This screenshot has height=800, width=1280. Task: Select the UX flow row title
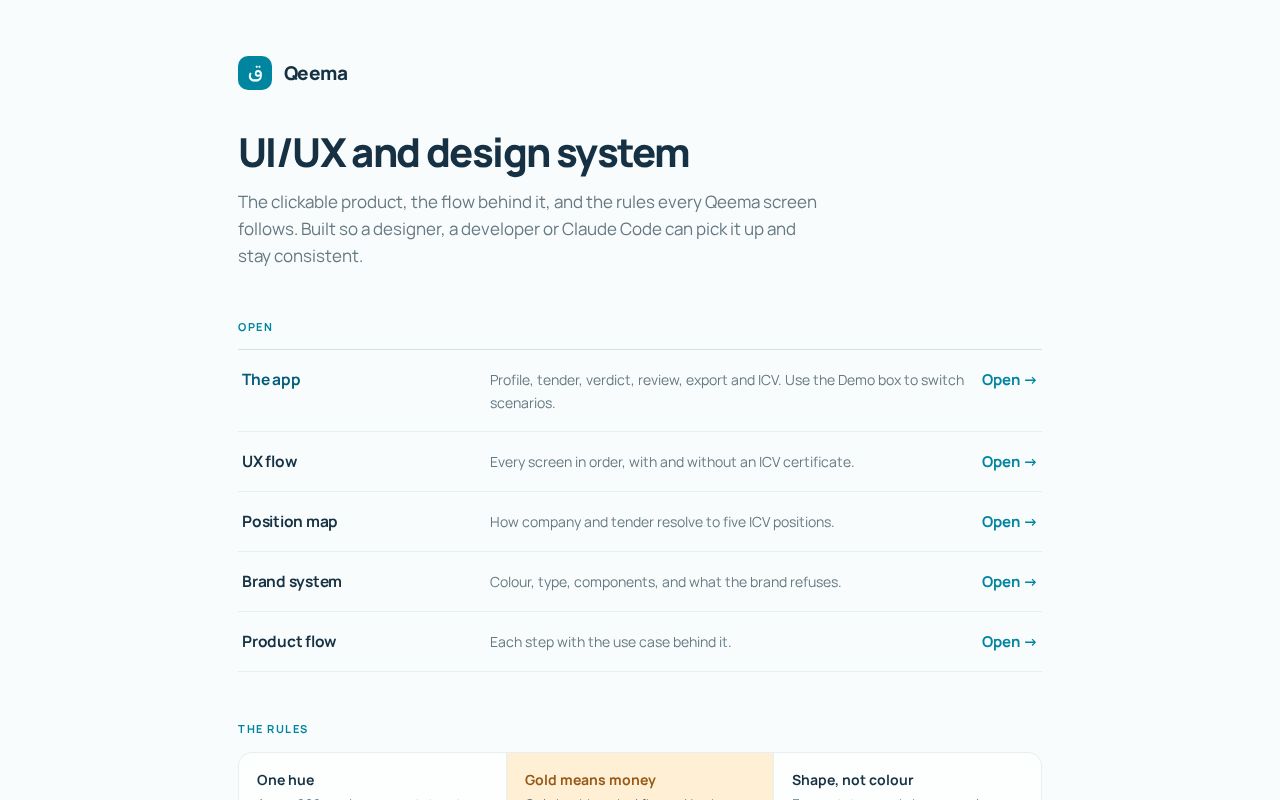click(270, 462)
